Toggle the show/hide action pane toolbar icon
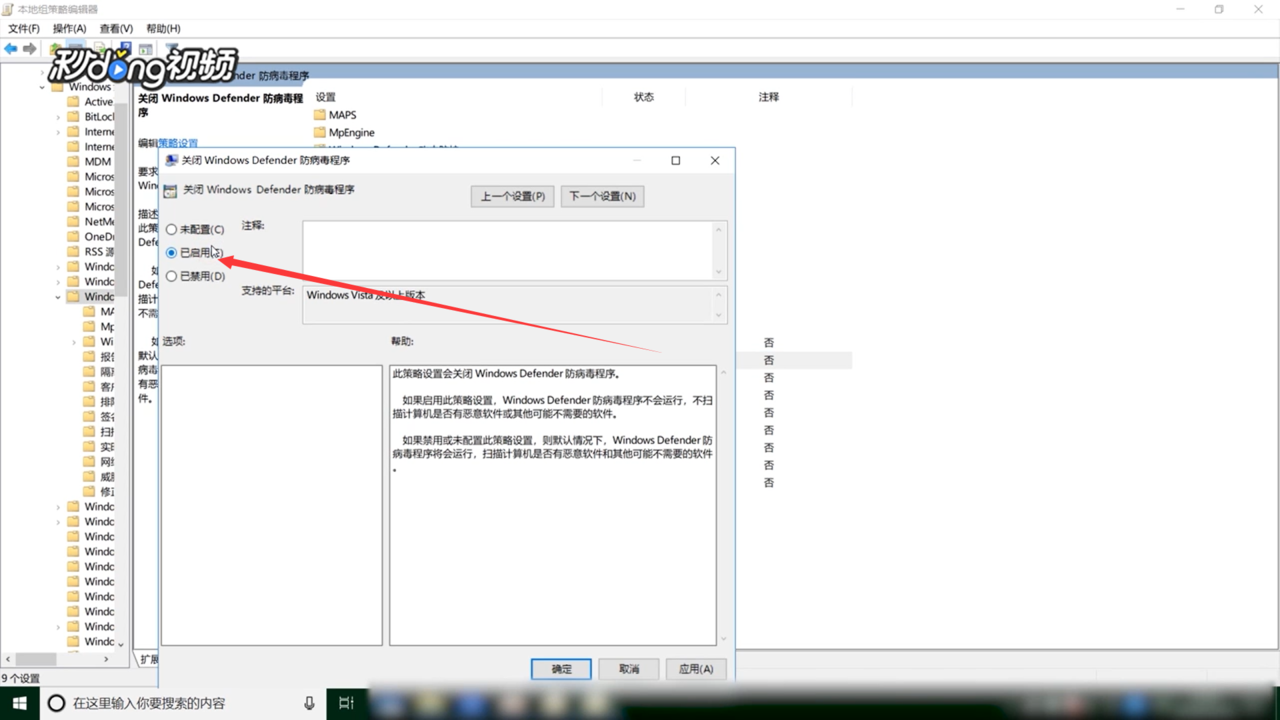This screenshot has width=1280, height=720. [146, 49]
